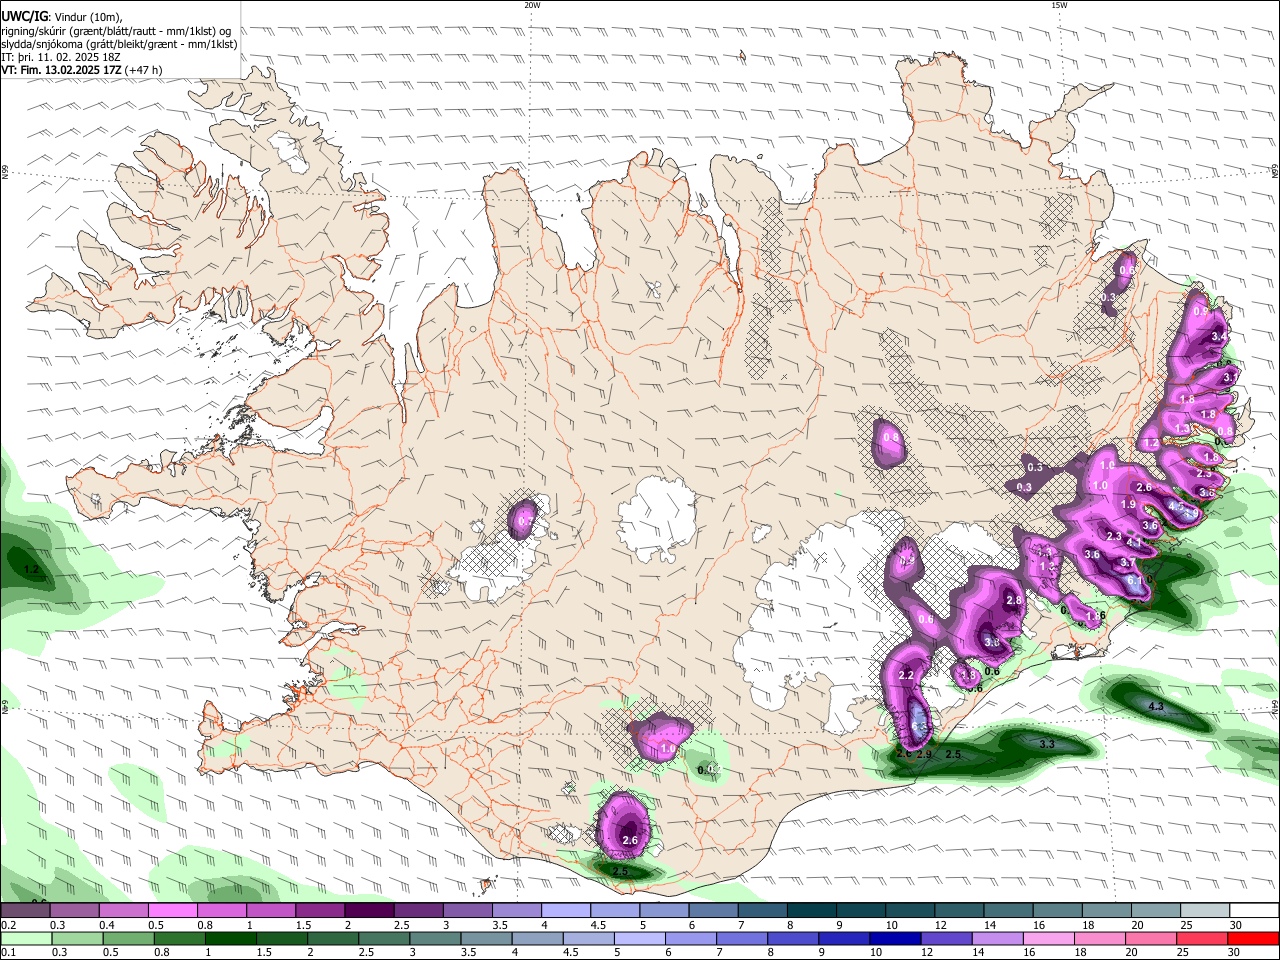Click the 20W longitude label
Viewport: 1280px width, 960px height.
click(x=532, y=5)
